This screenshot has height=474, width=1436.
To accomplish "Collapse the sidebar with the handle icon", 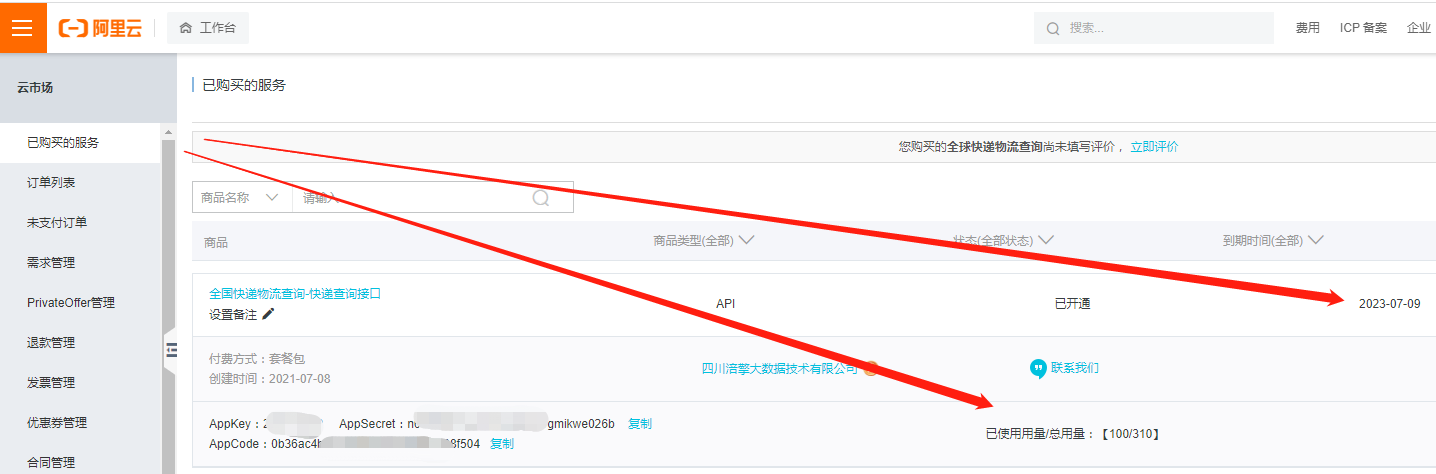I will point(170,349).
